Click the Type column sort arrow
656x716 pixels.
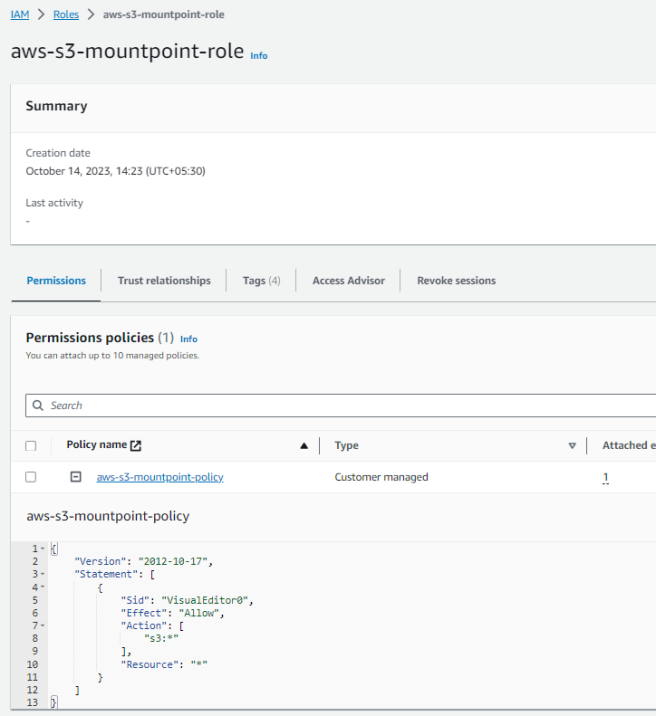[572, 446]
